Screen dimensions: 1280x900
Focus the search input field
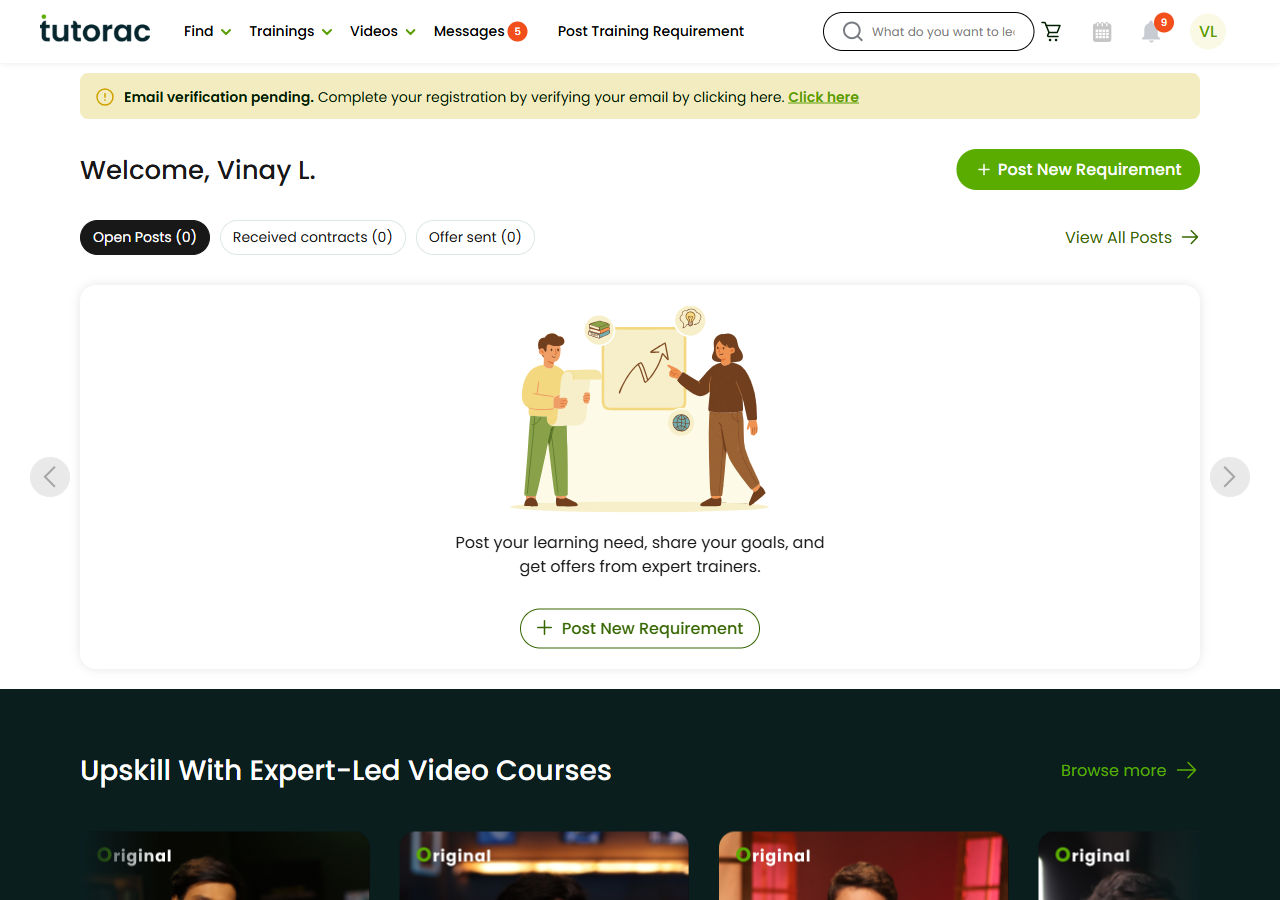coord(943,32)
